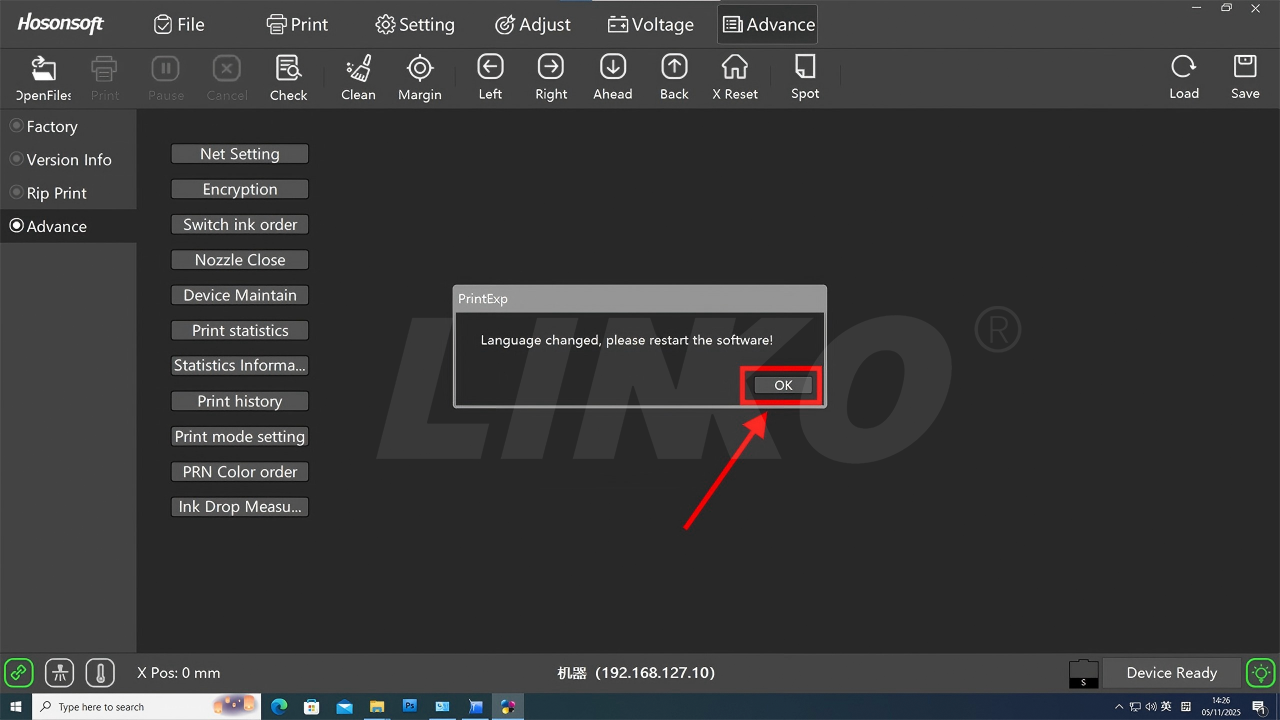Click the Load refresh icon
The height and width of the screenshot is (720, 1280).
tap(1183, 67)
